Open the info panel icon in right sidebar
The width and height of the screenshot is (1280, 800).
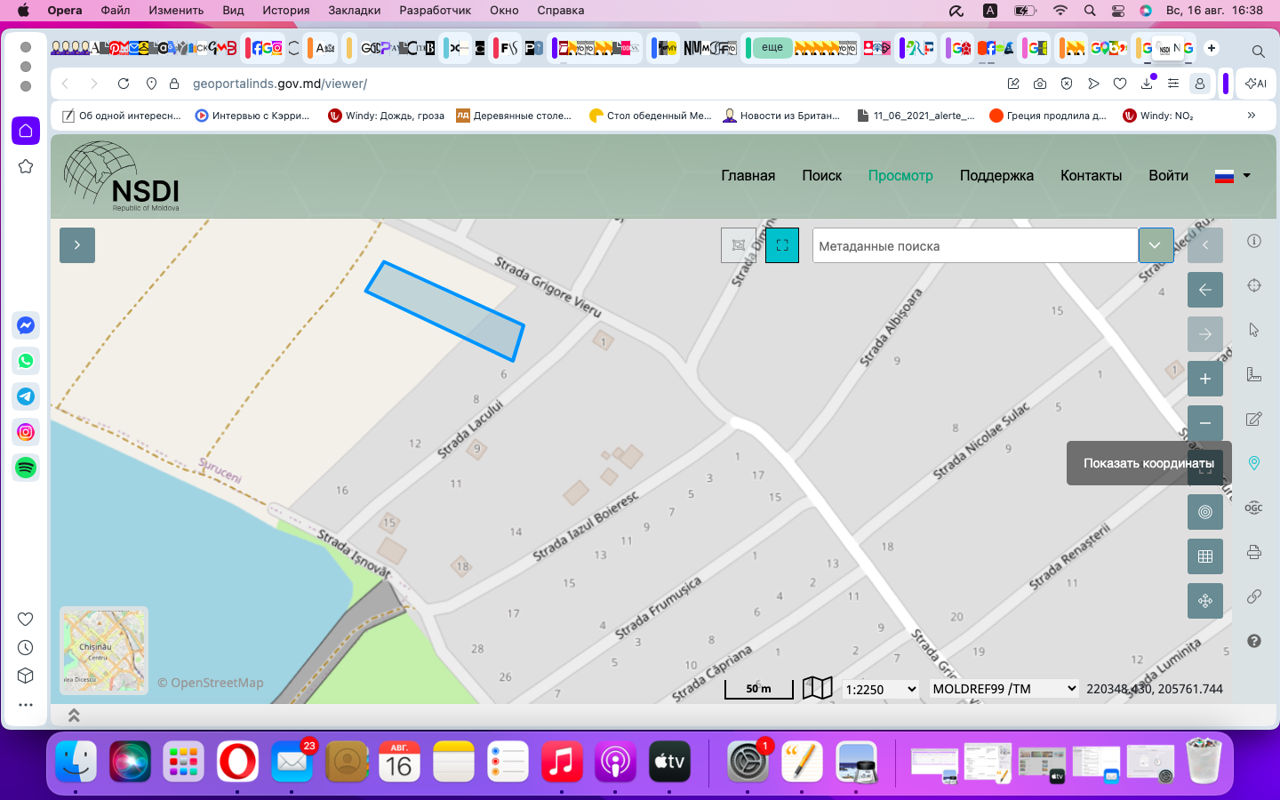pyautogui.click(x=1254, y=241)
